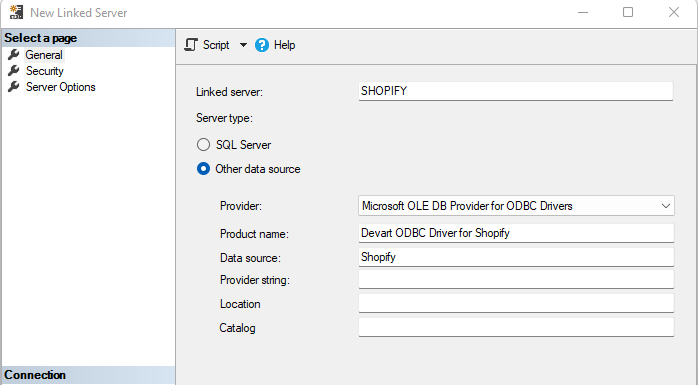
Task: Select the General page
Action: [x=44, y=55]
